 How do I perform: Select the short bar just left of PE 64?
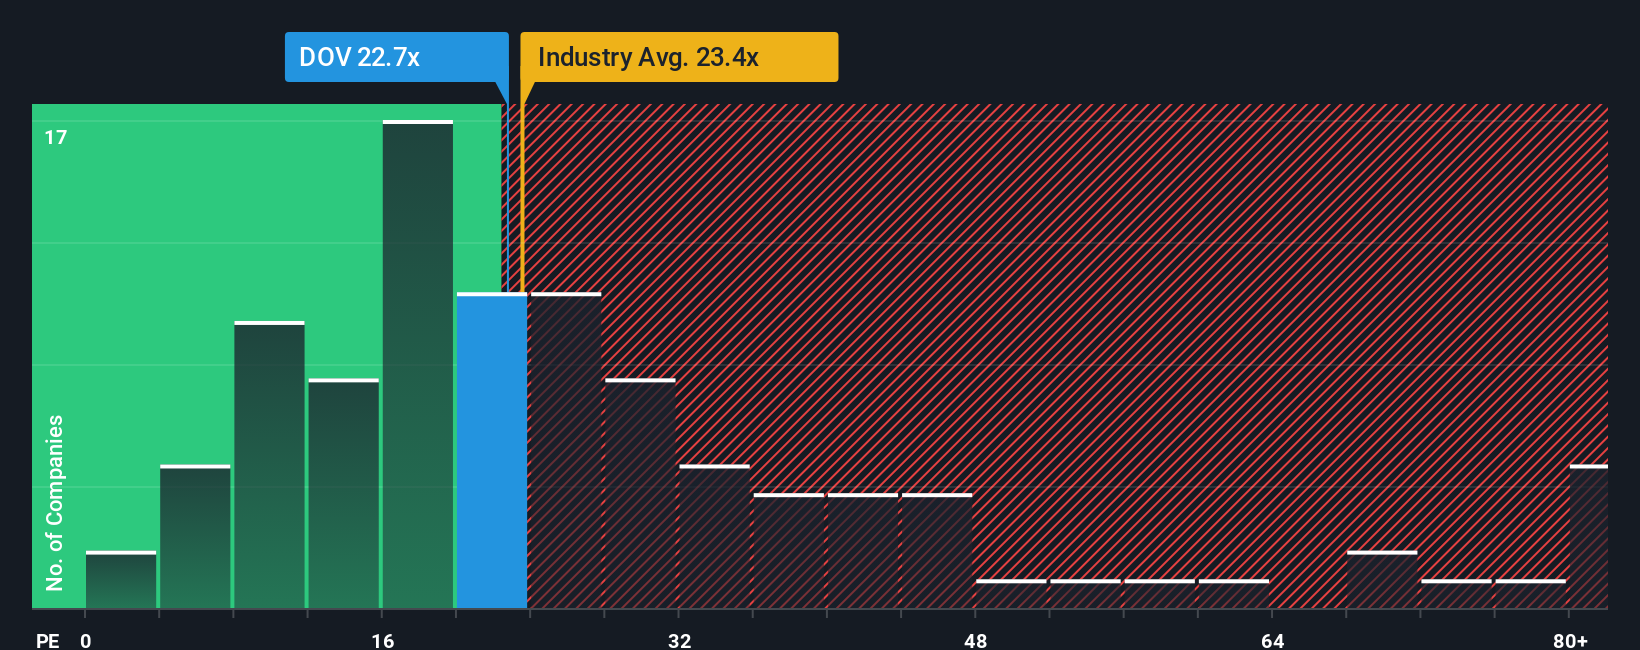1234,593
